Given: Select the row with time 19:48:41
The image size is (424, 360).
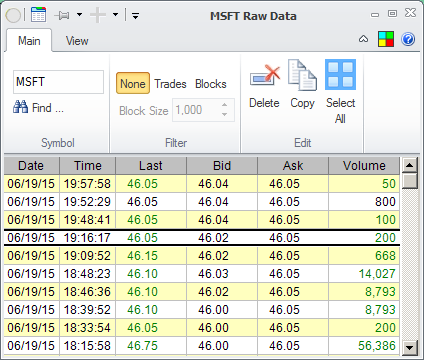Looking at the screenshot, I should (202, 220).
